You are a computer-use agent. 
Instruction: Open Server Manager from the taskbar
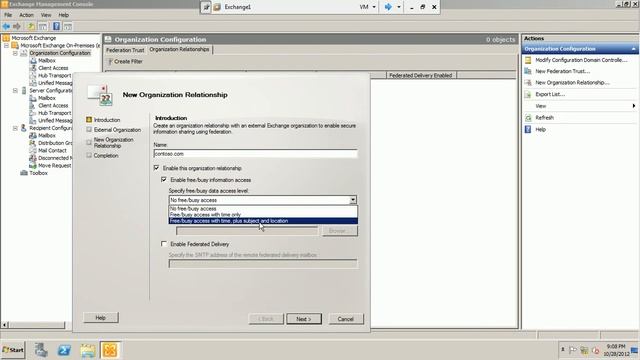(x=41, y=350)
